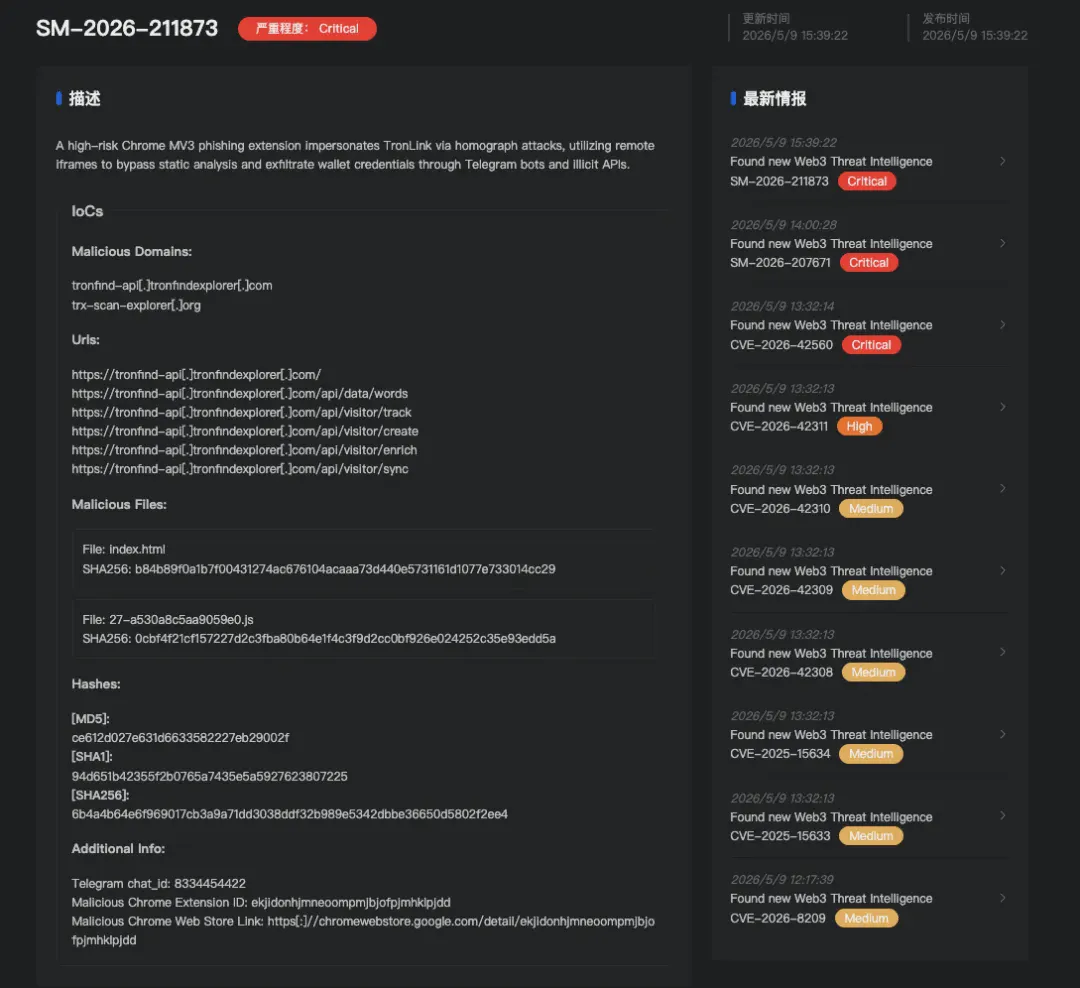This screenshot has width=1080, height=988.
Task: Click the Malicious Chrome Web Store Link
Action: (x=363, y=930)
